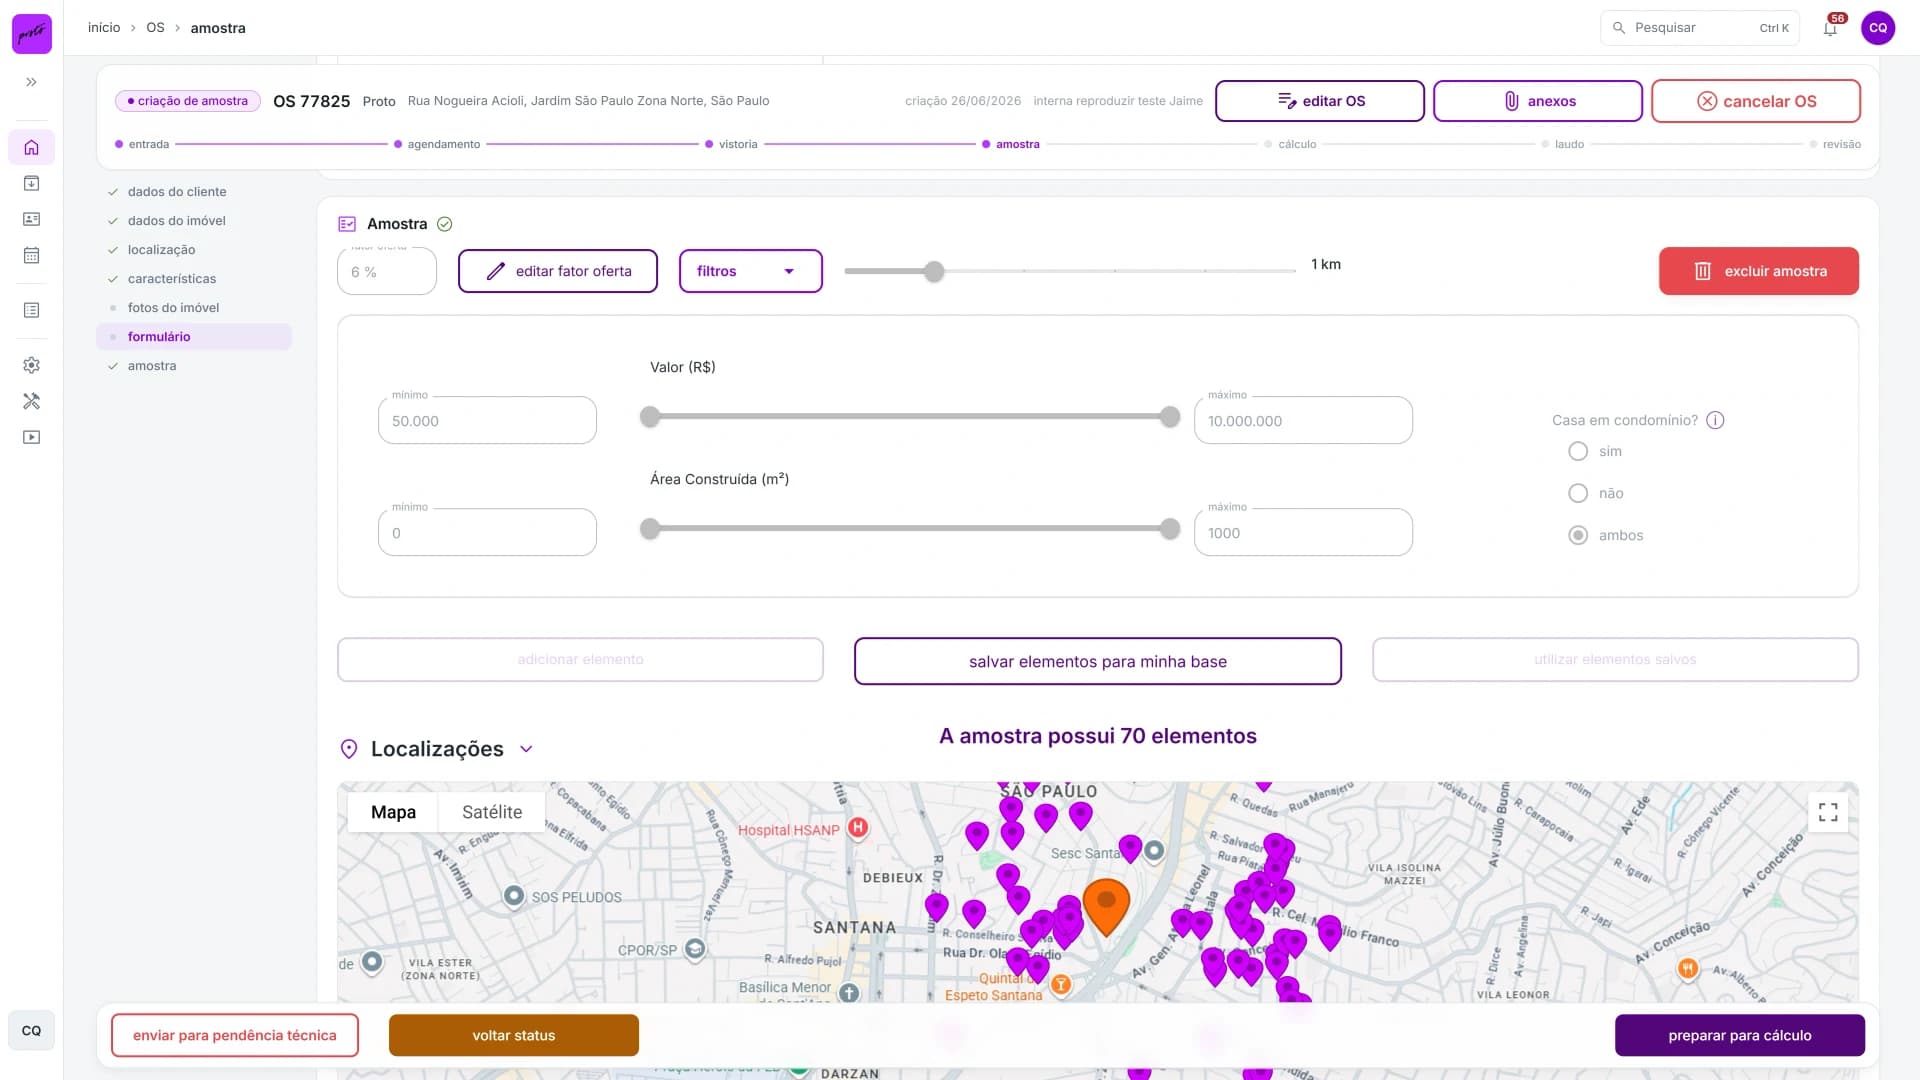Expand the sidebar with double-chevron icon
The image size is (1920, 1080).
pyautogui.click(x=32, y=82)
